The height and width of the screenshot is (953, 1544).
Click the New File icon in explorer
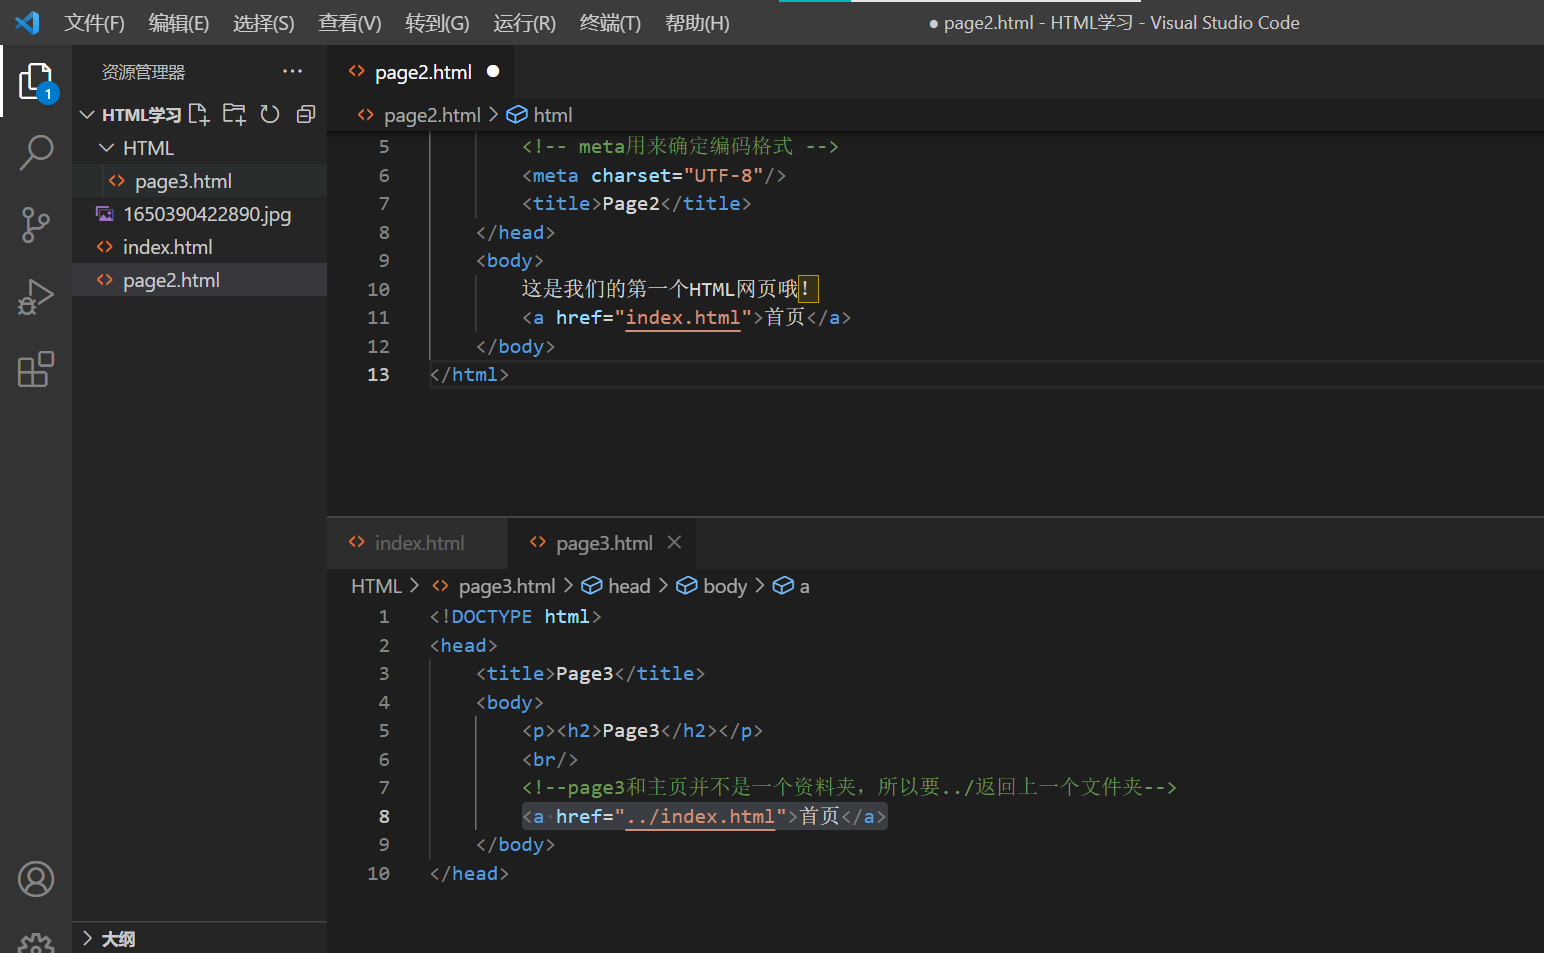click(199, 114)
